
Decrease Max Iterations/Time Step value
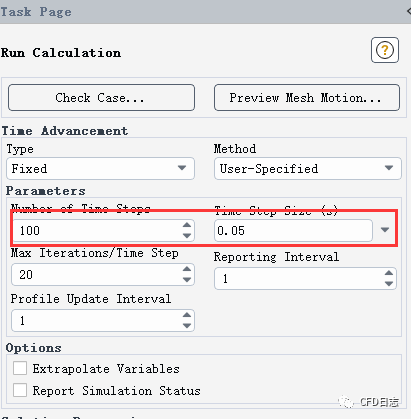(x=187, y=280)
